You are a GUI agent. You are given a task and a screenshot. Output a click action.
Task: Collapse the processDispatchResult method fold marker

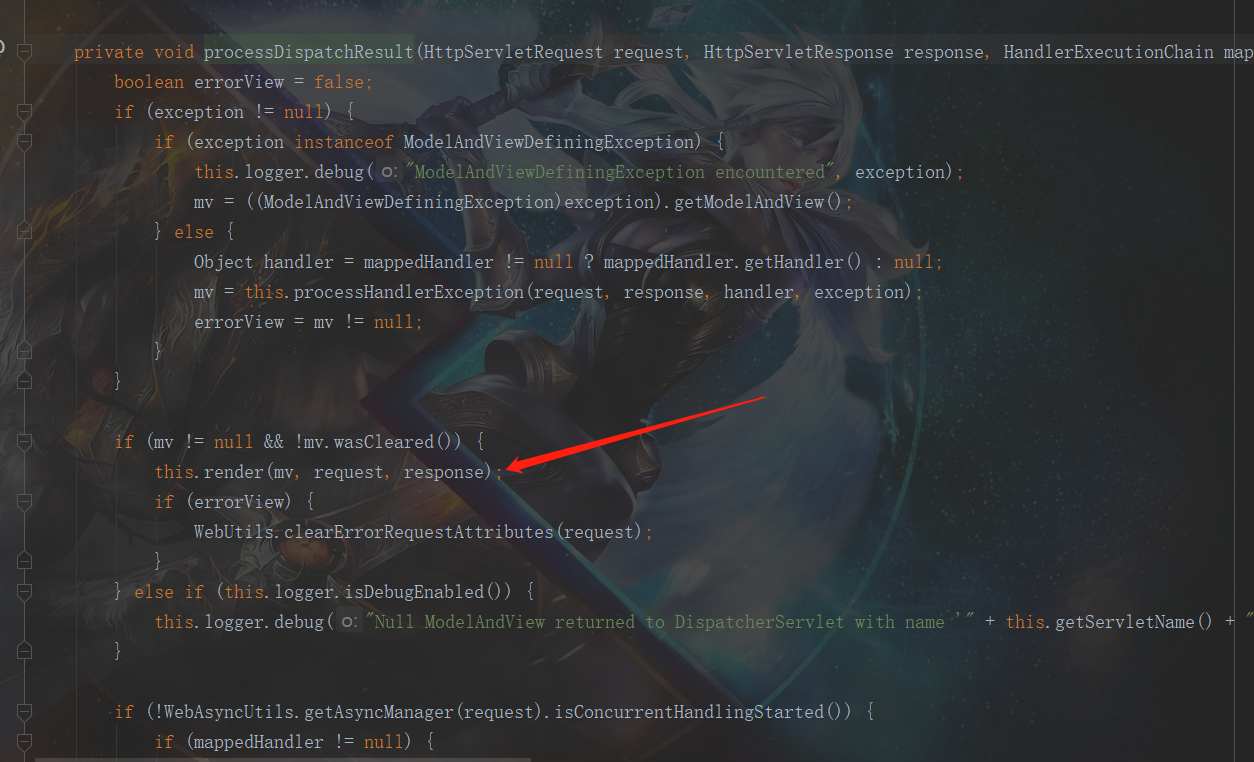click(25, 52)
